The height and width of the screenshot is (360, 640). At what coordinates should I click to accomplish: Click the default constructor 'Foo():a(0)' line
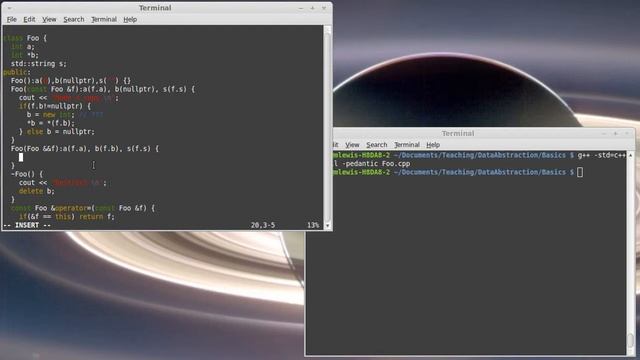point(71,80)
